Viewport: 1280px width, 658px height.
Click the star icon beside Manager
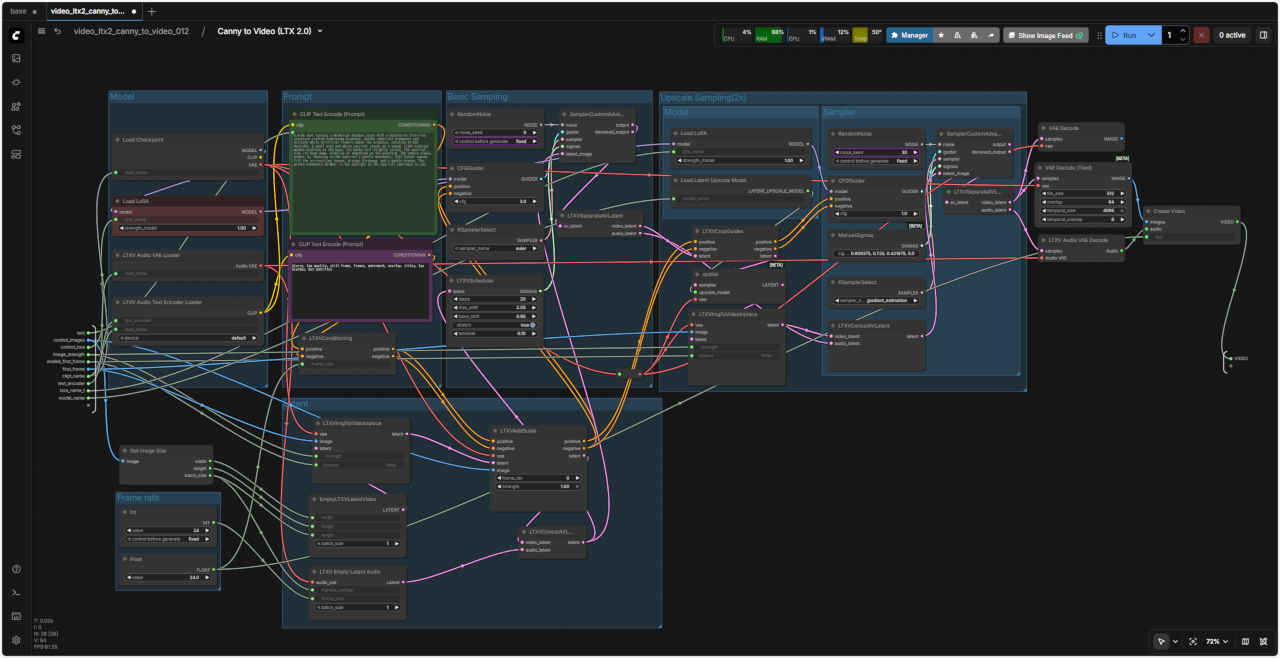click(x=941, y=35)
